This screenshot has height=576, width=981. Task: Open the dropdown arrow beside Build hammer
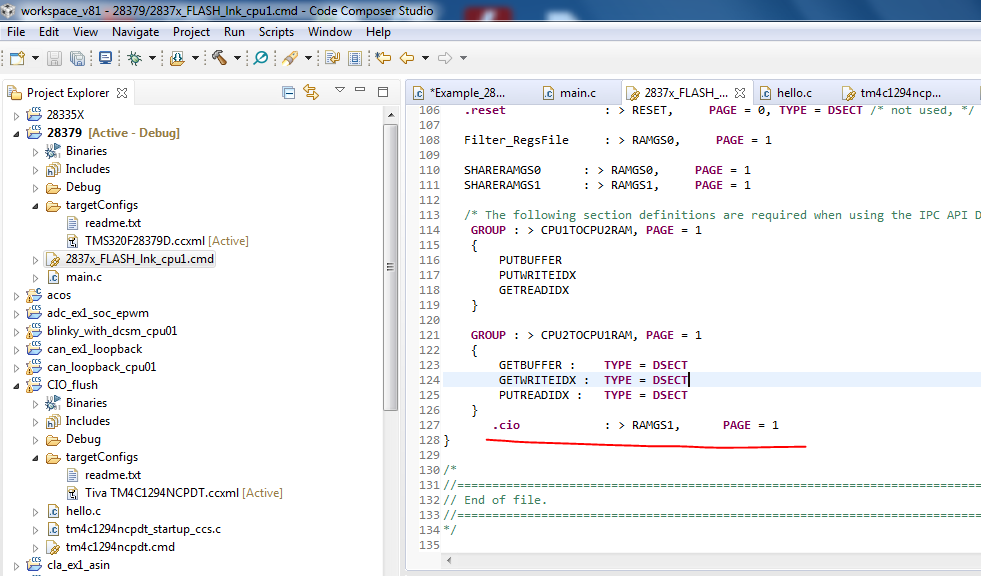[237, 58]
